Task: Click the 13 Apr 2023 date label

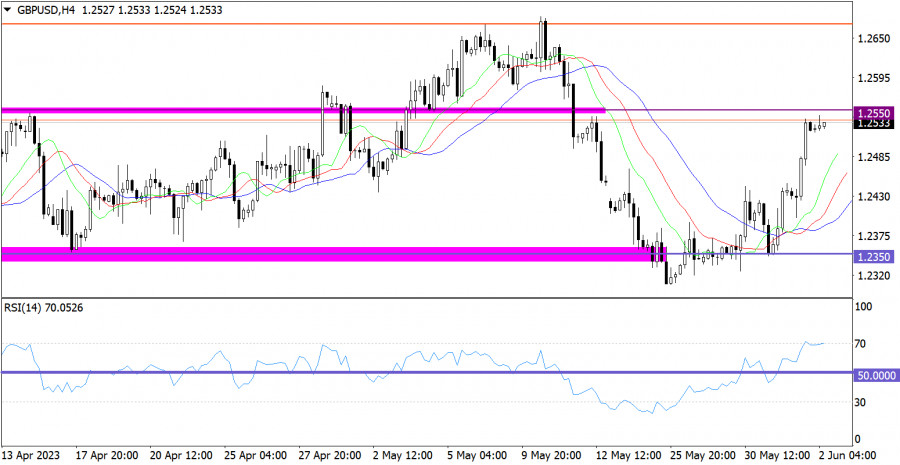Action: pos(32,455)
